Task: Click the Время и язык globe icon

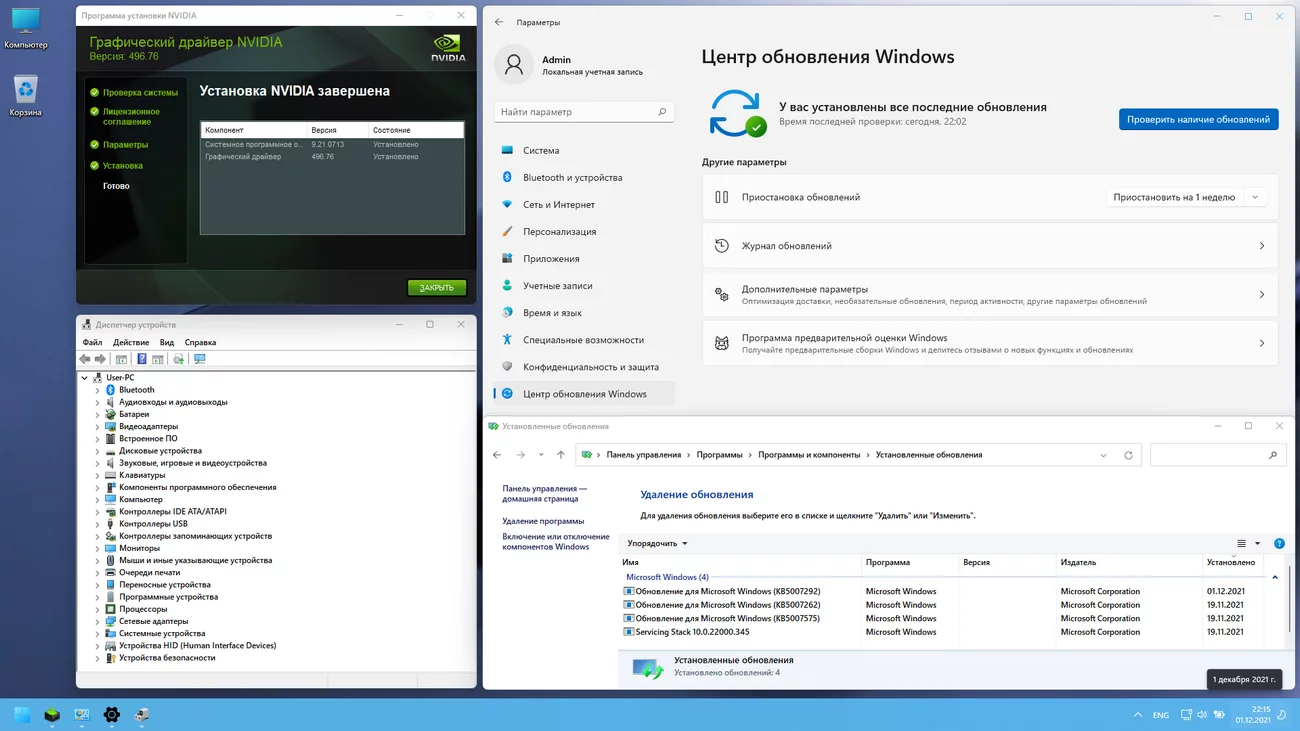Action: click(x=507, y=312)
